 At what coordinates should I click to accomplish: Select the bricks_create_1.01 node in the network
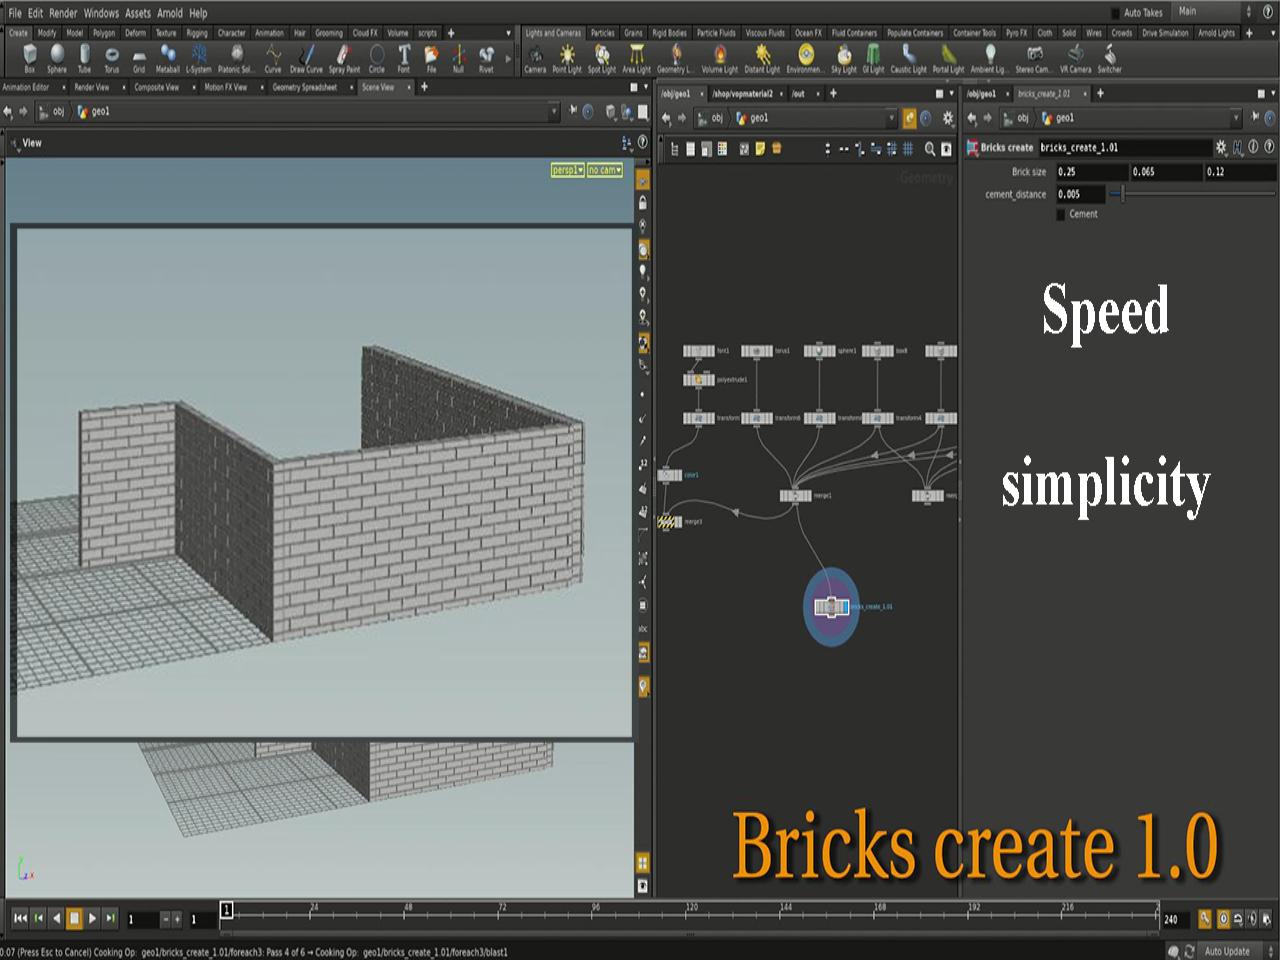[831, 606]
